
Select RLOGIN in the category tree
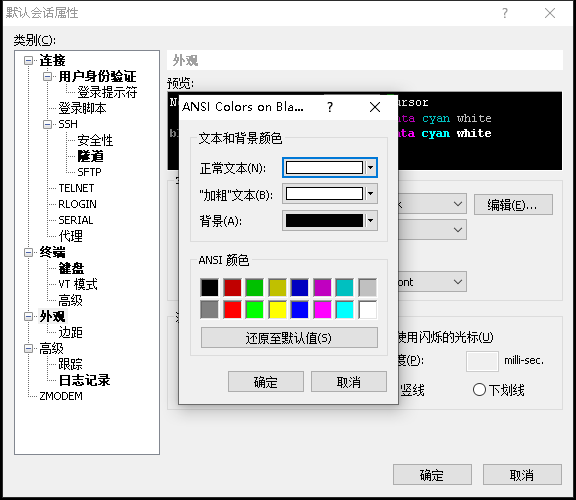point(78,204)
